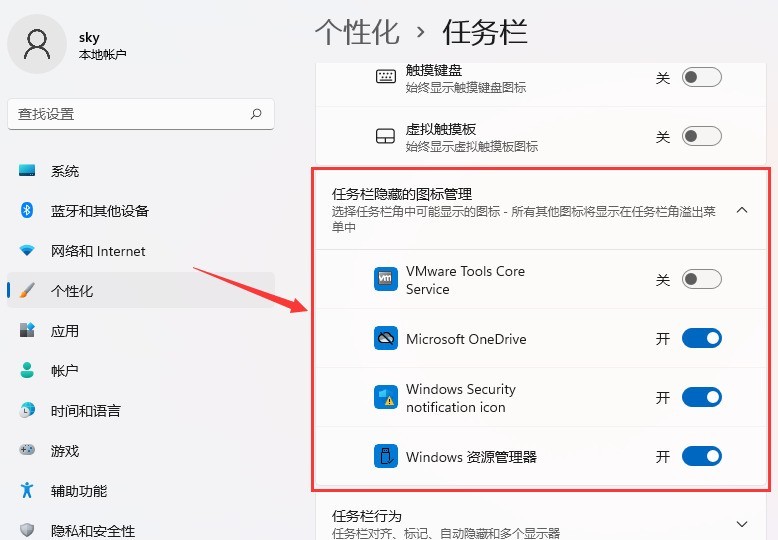The image size is (778, 540).
Task: Click the sky account name
Action: pyautogui.click(x=89, y=38)
